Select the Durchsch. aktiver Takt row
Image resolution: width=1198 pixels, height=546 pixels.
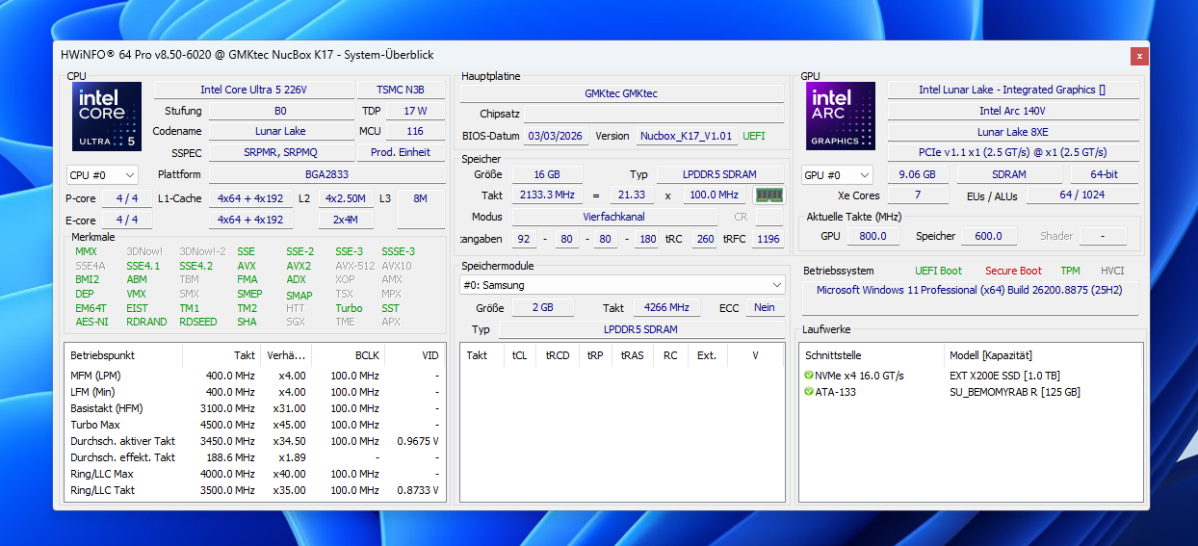[256, 441]
